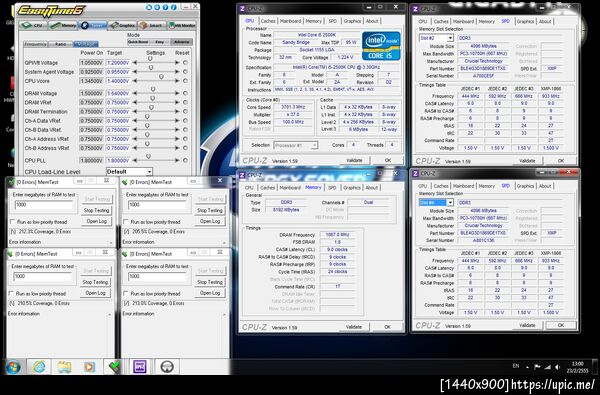
Task: Open Windows Media Player taskbar icon
Action: [89, 367]
